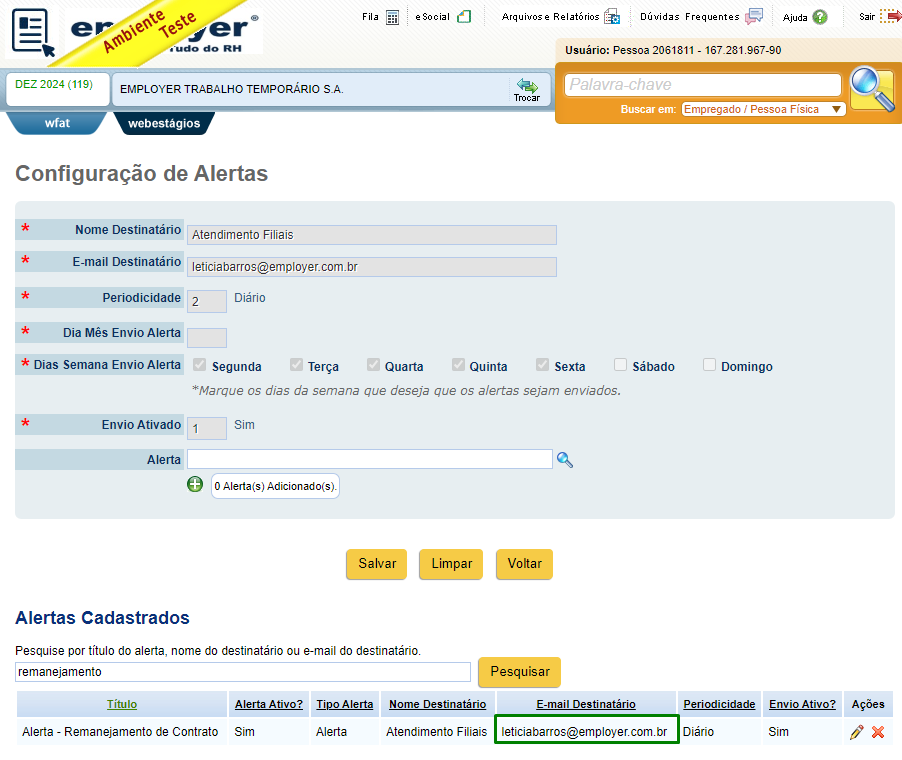The width and height of the screenshot is (902, 760).
Task: Open the Fila calculator icon
Action: pyautogui.click(x=392, y=17)
